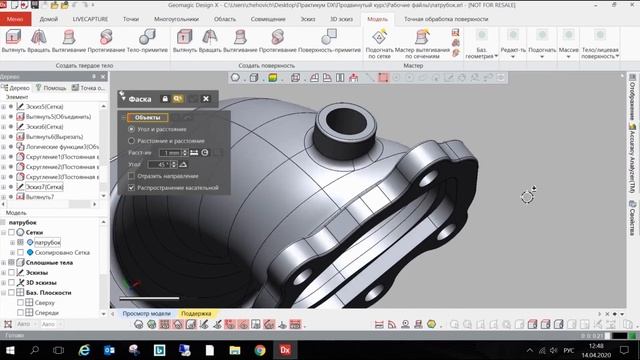640x360 pixels.
Task: Expand the Эскизы tree node
Action: tap(4, 273)
